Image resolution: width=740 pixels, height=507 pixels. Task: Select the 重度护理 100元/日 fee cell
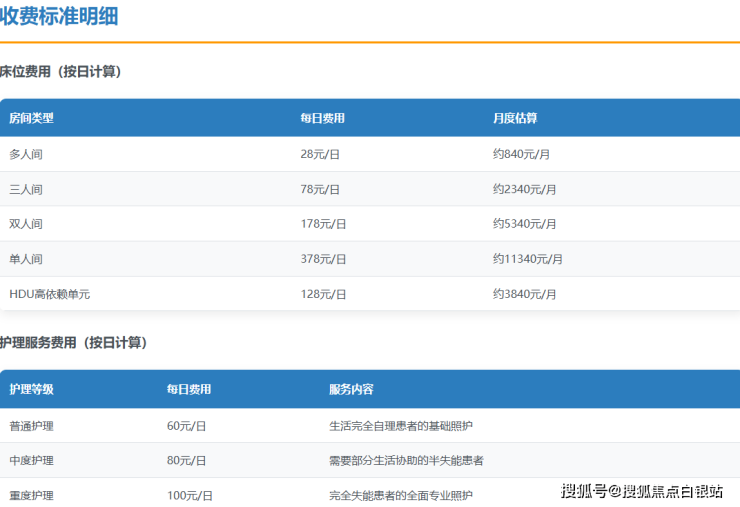click(x=189, y=495)
